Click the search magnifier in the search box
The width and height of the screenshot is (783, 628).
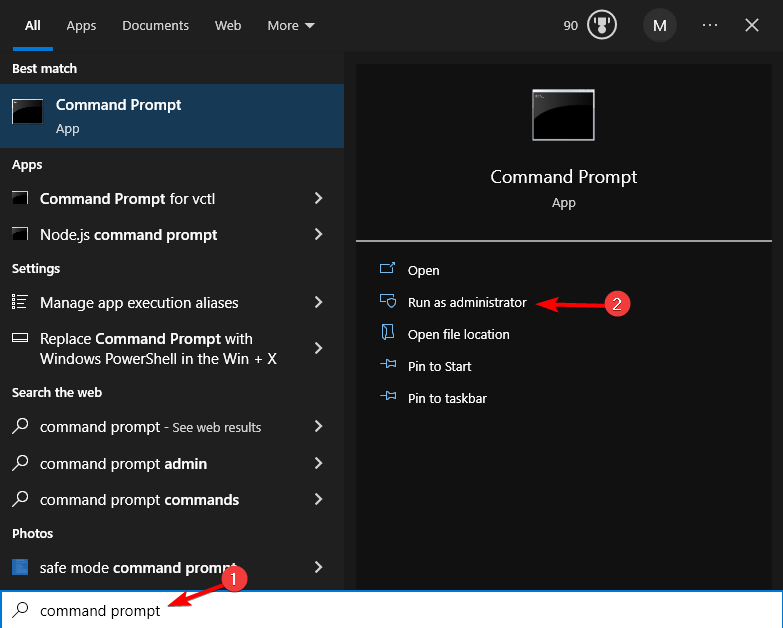pyautogui.click(x=20, y=610)
